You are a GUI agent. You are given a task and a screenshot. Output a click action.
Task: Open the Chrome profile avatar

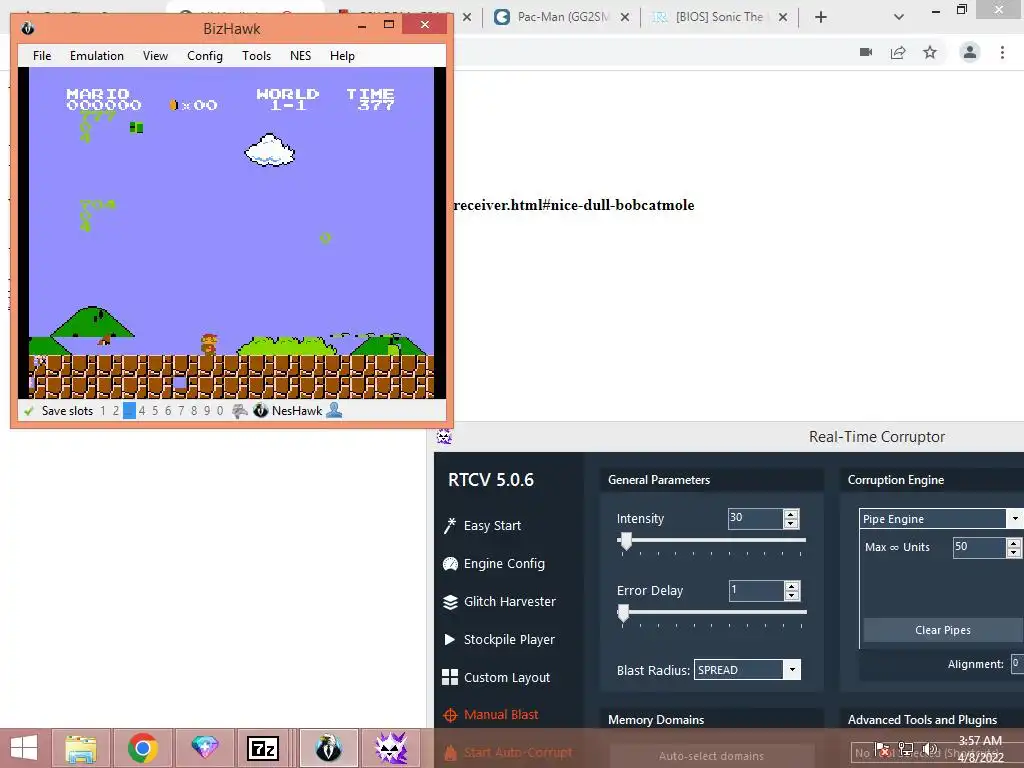pyautogui.click(x=970, y=52)
